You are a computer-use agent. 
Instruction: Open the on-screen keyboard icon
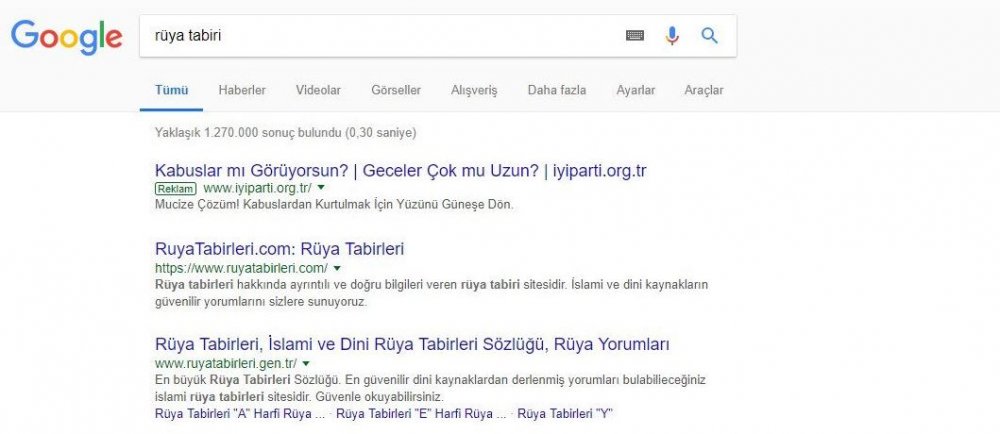pos(635,36)
